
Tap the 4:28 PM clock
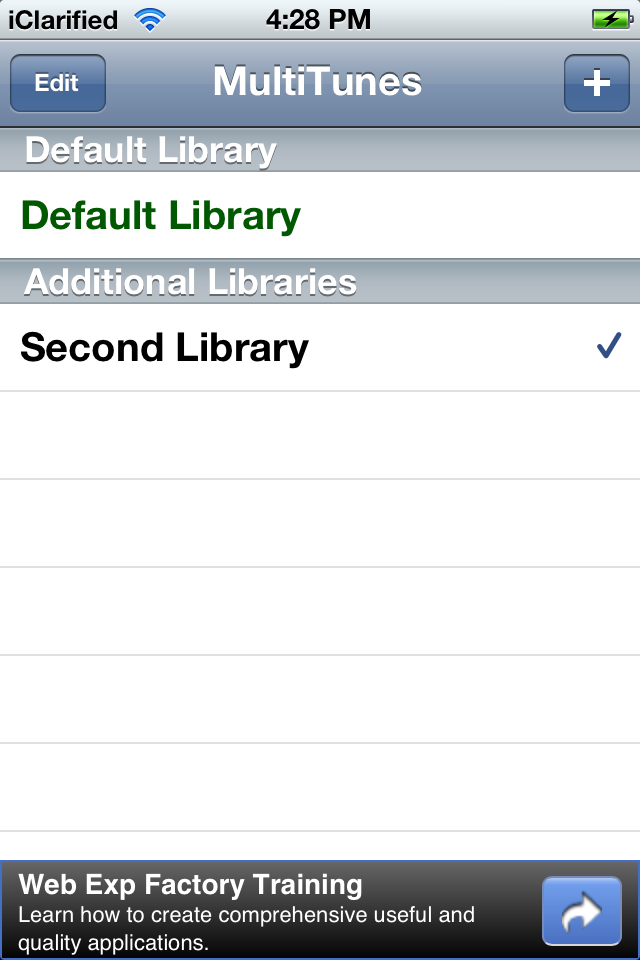(x=319, y=19)
